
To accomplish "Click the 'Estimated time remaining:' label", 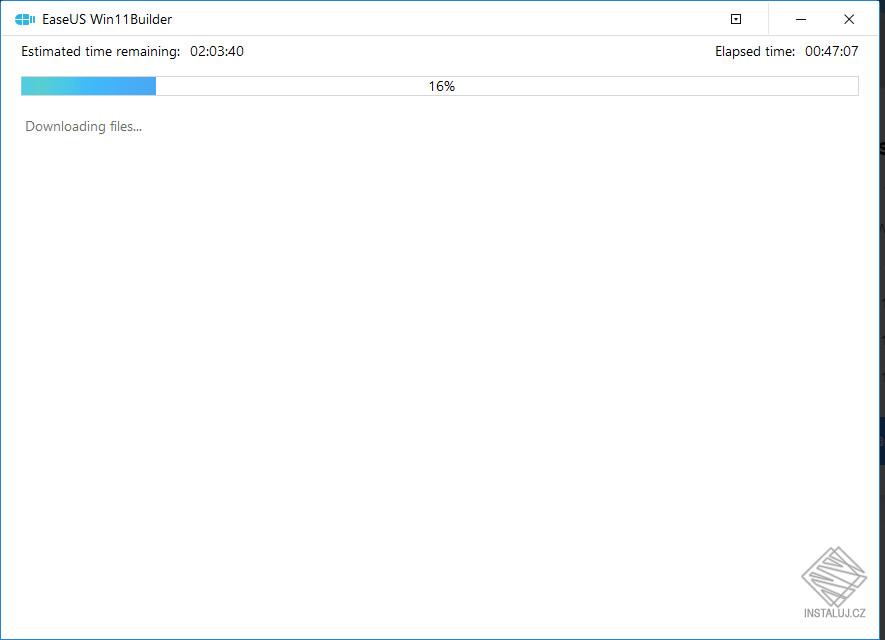I will [100, 51].
